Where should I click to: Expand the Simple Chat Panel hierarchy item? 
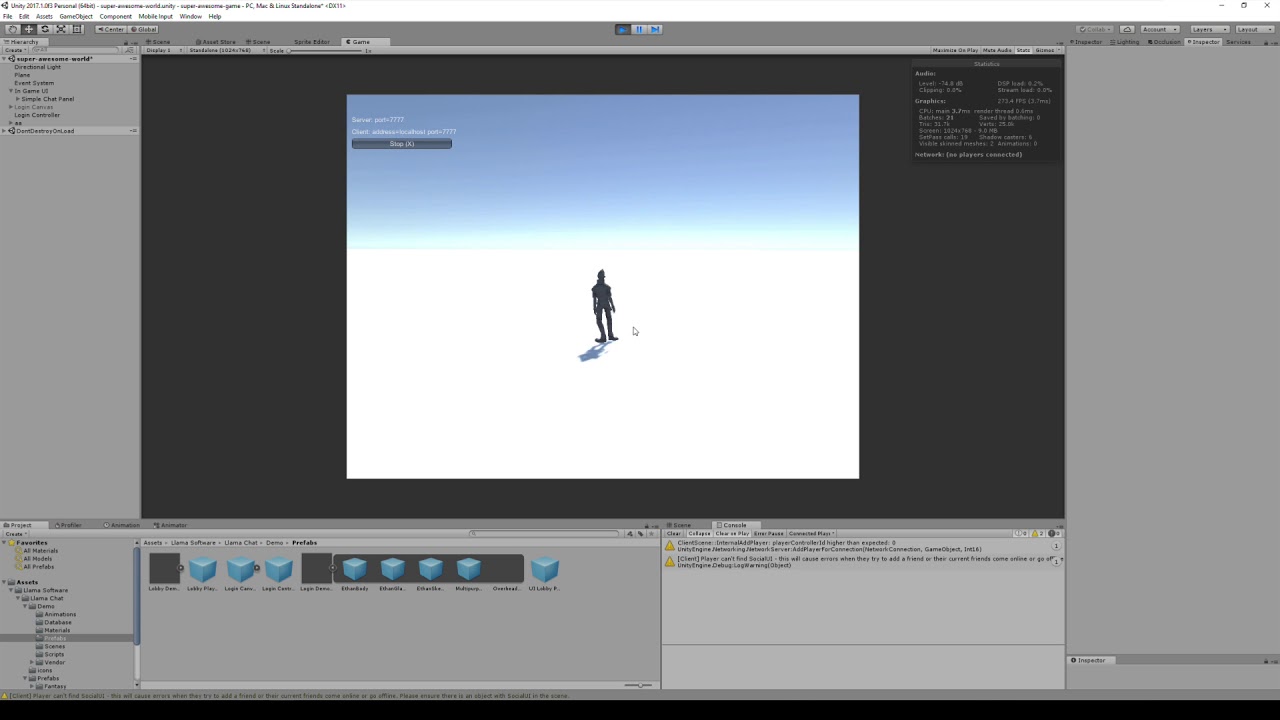click(x=17, y=99)
